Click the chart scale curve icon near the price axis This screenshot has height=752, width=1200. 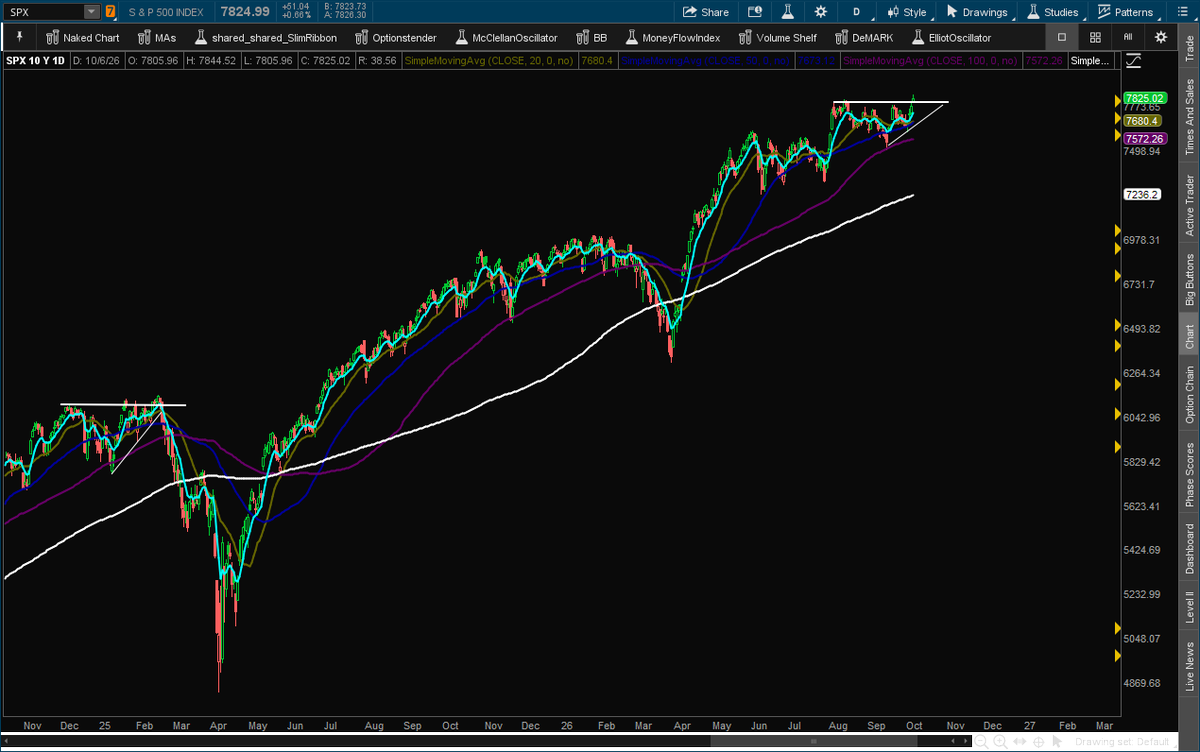point(1132,60)
